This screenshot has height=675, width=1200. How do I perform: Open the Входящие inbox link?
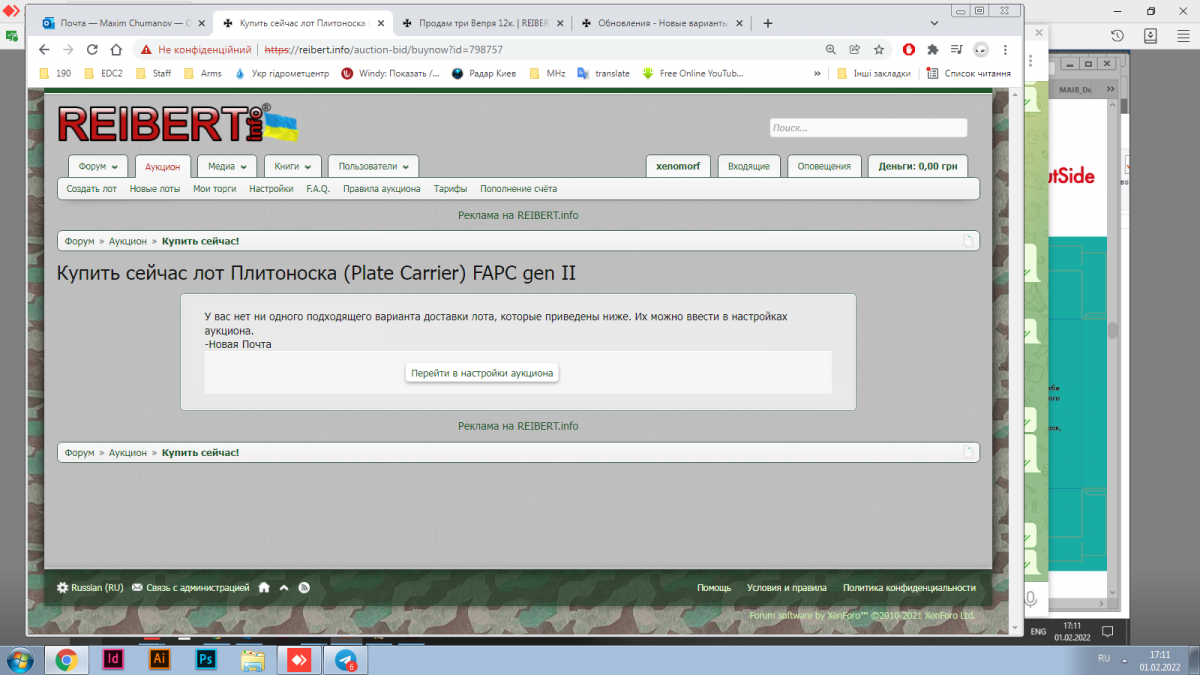[x=749, y=167]
